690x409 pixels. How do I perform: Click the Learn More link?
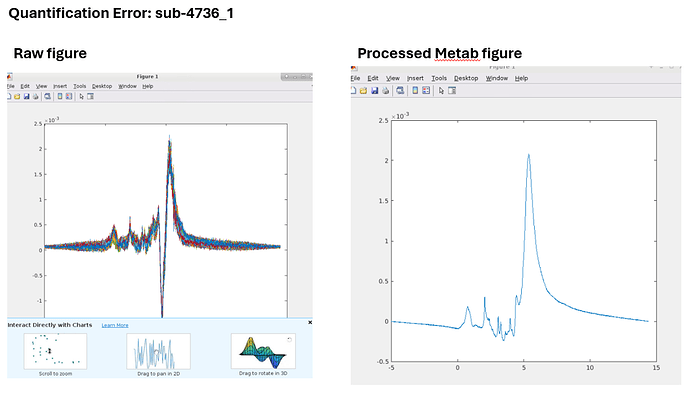[x=114, y=325]
